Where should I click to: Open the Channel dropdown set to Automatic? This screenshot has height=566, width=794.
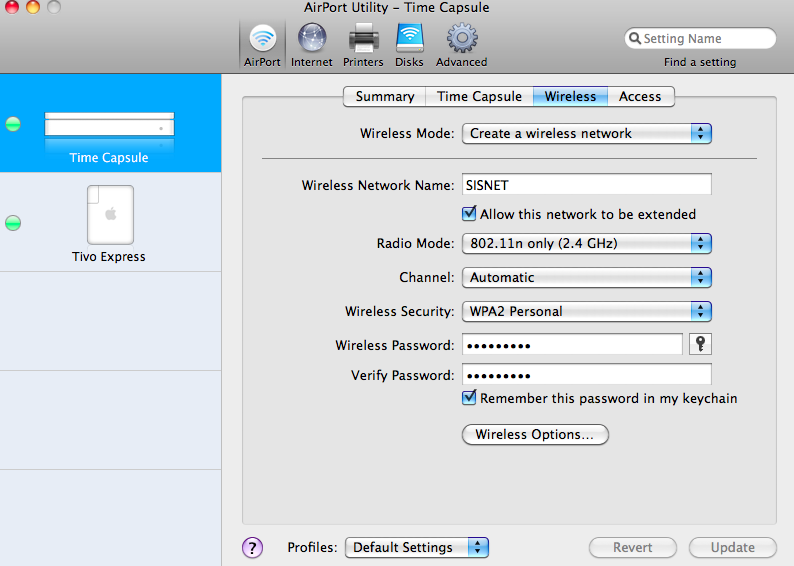point(587,277)
